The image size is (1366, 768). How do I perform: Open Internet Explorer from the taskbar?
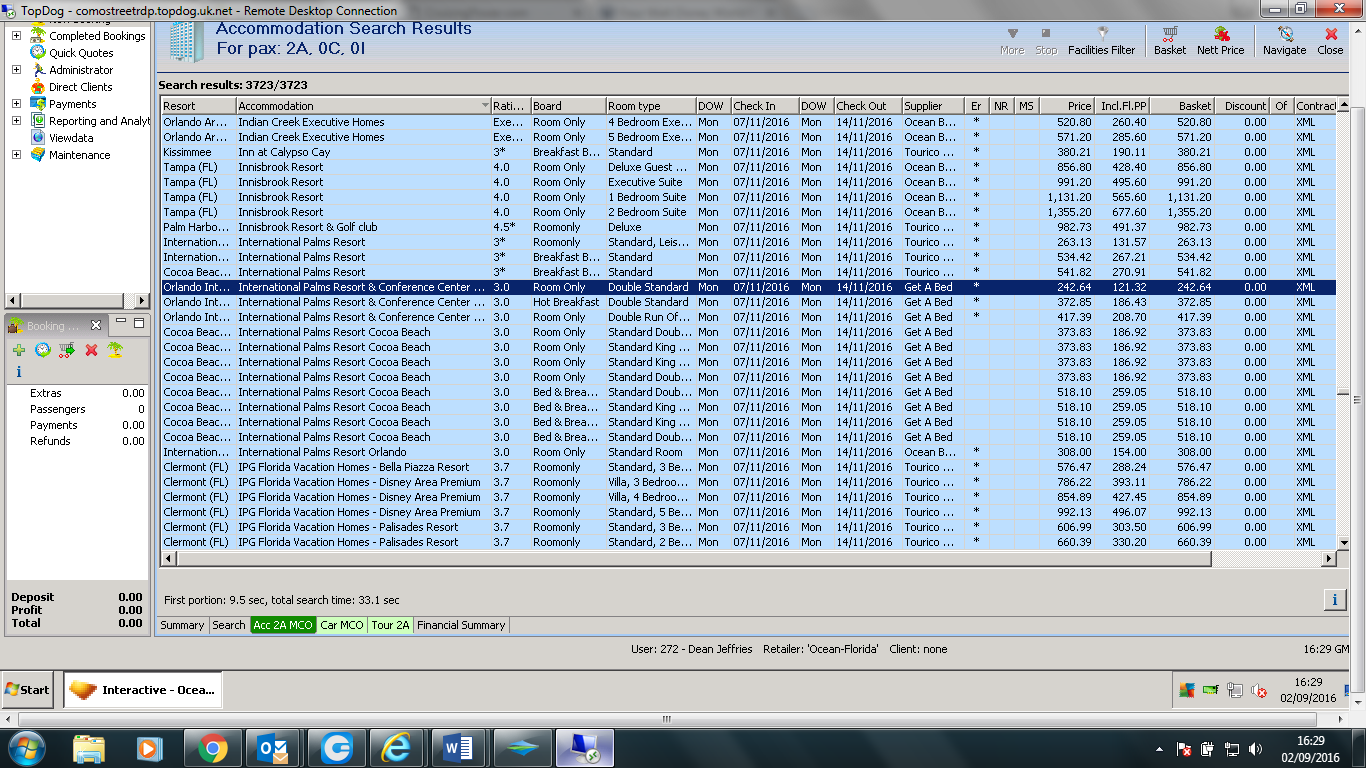click(x=396, y=748)
